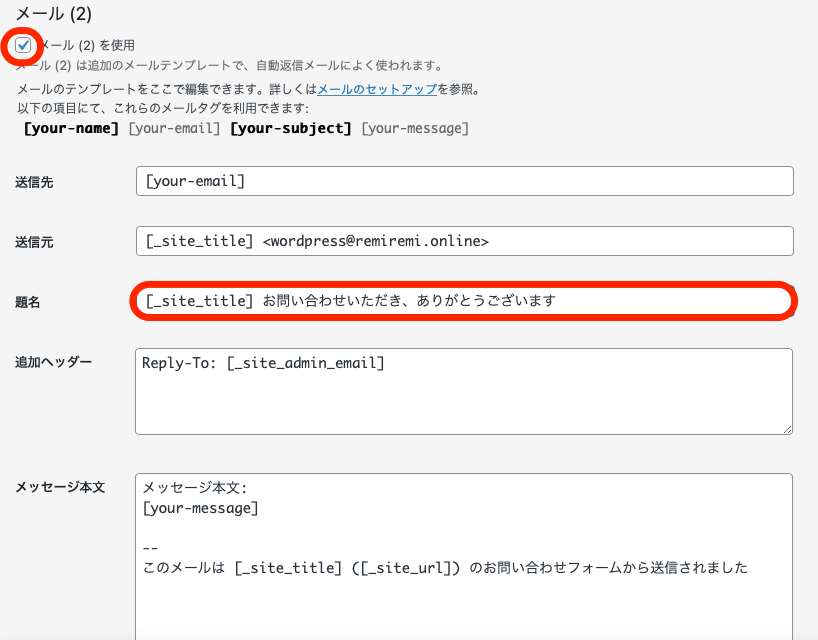The width and height of the screenshot is (818, 640).
Task: Click the [_site_url] text in message body
Action: (x=405, y=567)
